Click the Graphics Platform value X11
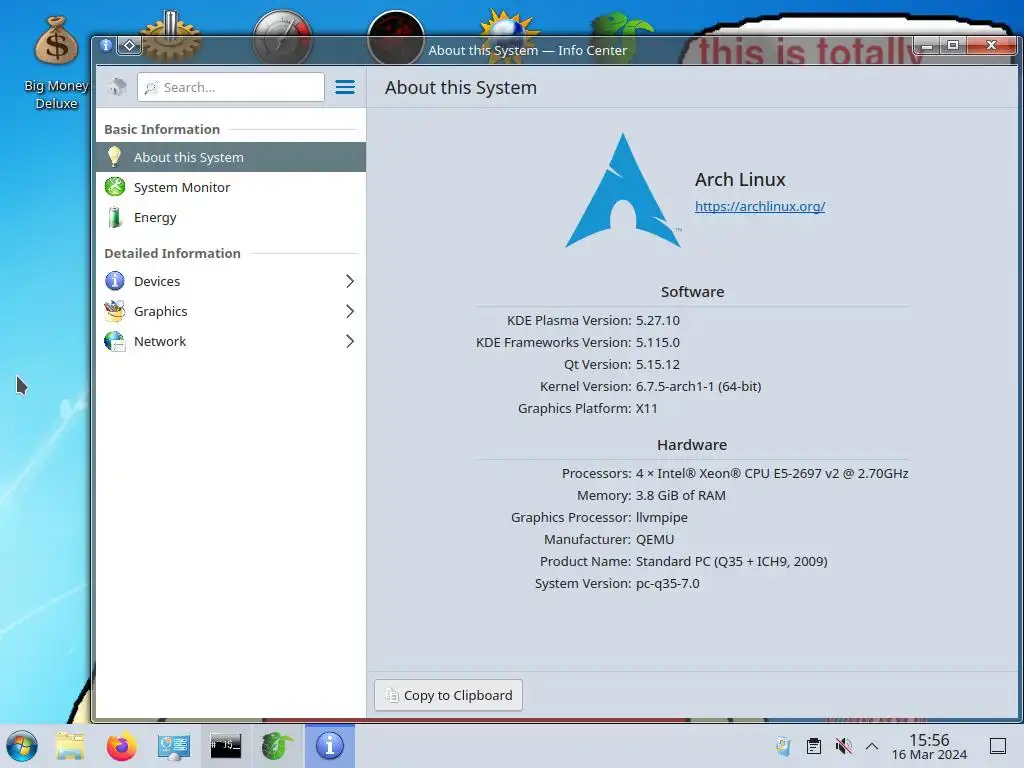This screenshot has height=768, width=1024. pos(647,409)
